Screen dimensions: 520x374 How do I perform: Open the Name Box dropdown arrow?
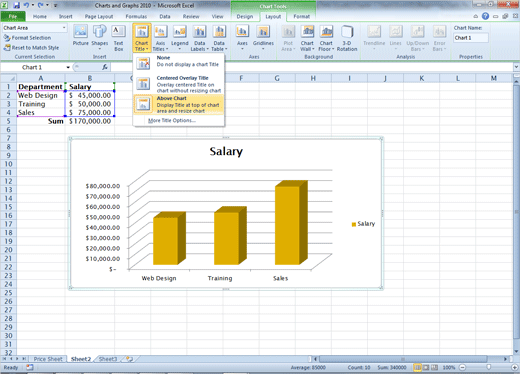click(68, 67)
